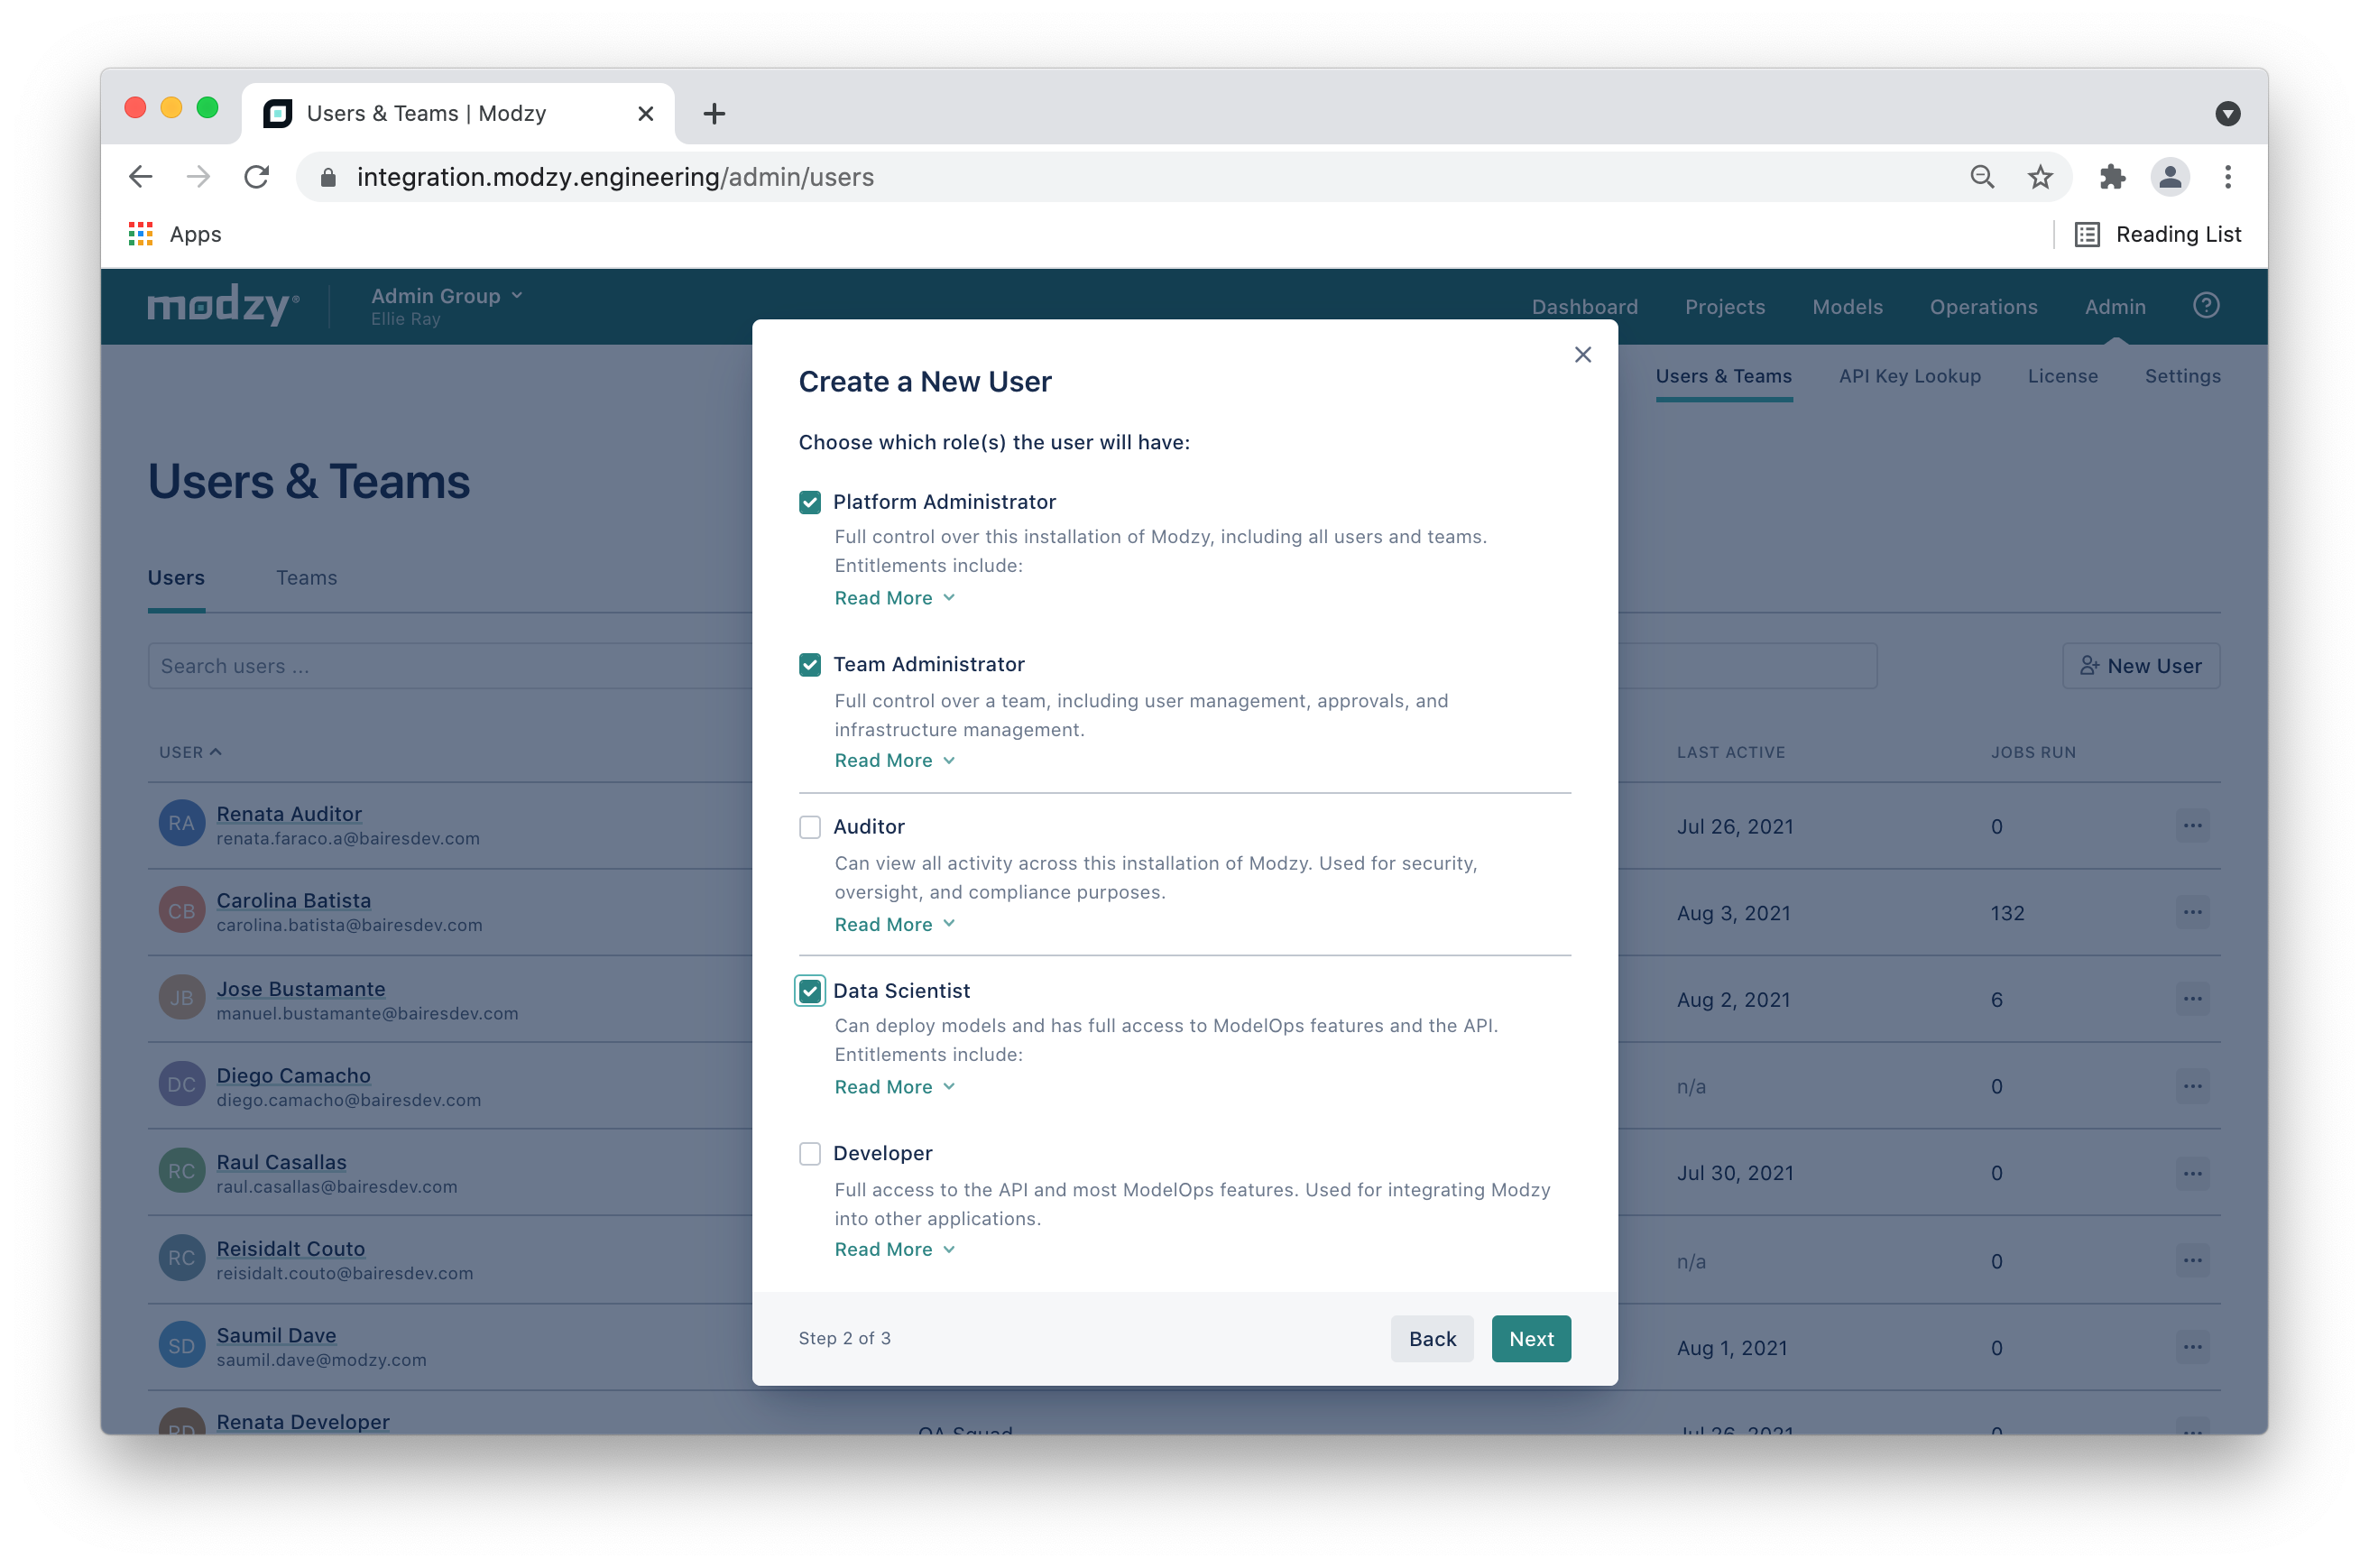This screenshot has height=1568, width=2369.
Task: Click the Chrome profile avatar icon
Action: tap(2169, 177)
